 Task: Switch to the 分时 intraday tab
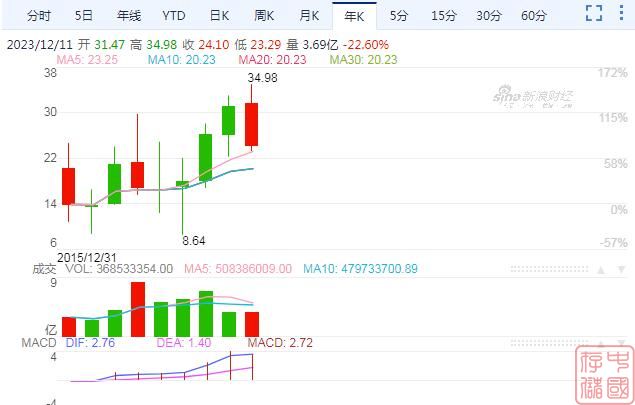pyautogui.click(x=38, y=15)
